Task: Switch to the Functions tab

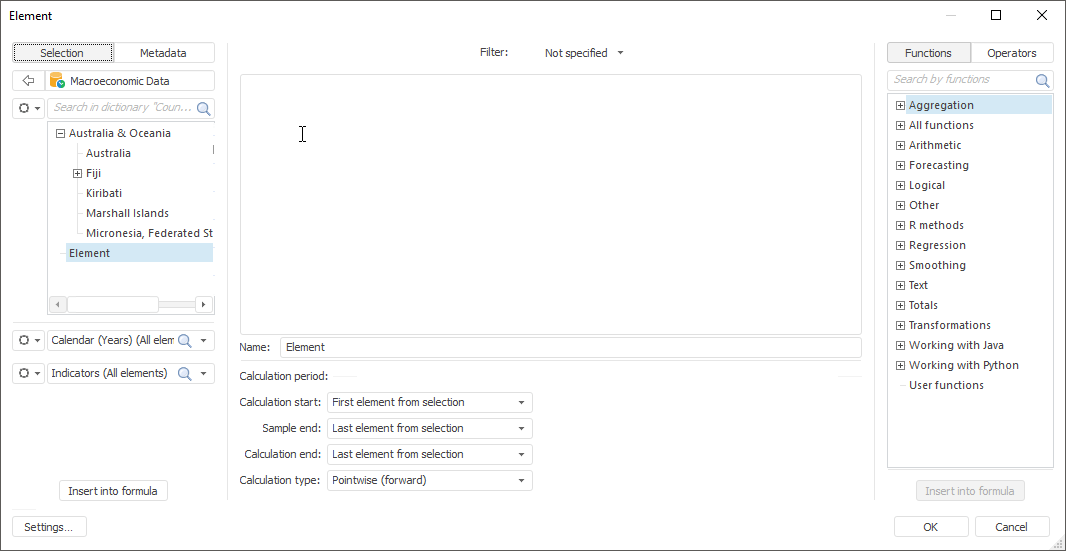Action: coord(928,52)
